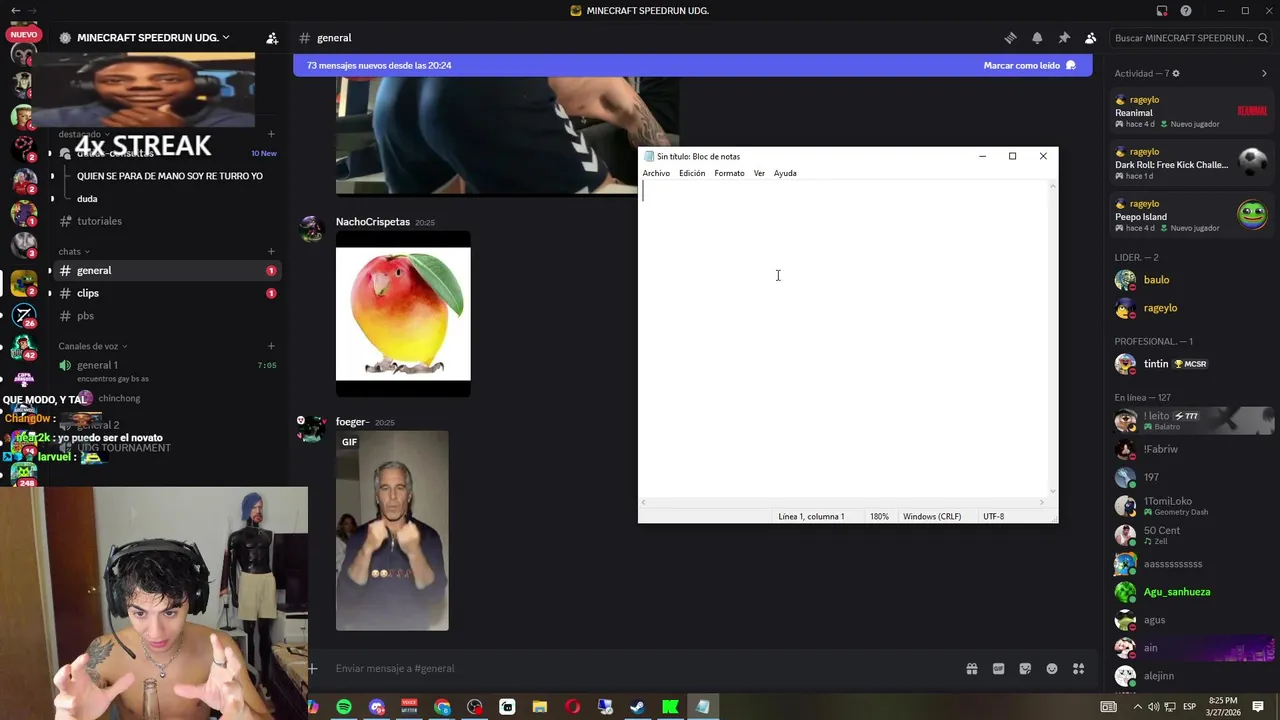The image size is (1280, 720).
Task: Open Opera browser from the taskbar
Action: point(573,707)
